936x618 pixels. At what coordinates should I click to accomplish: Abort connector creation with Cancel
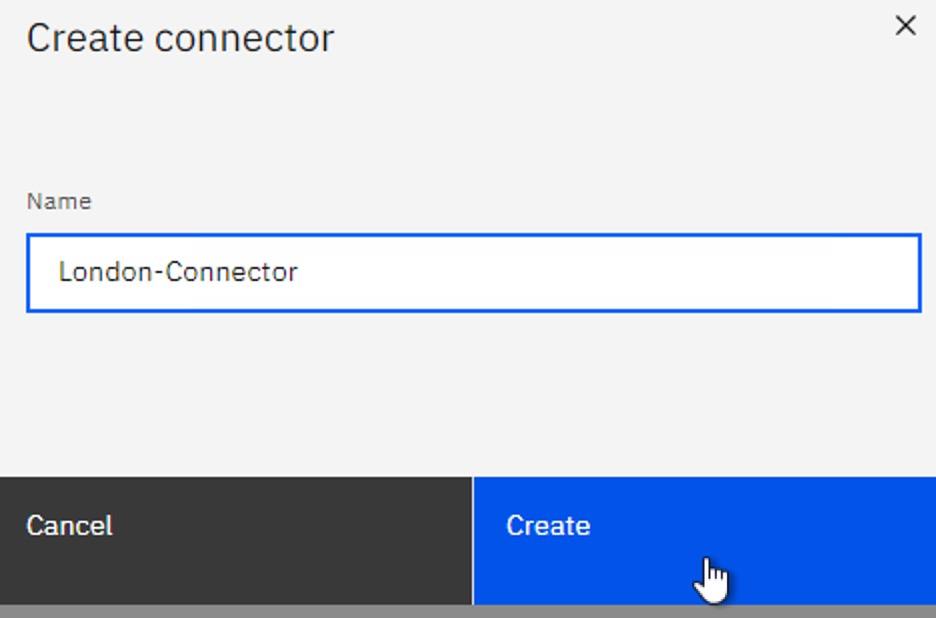click(233, 526)
